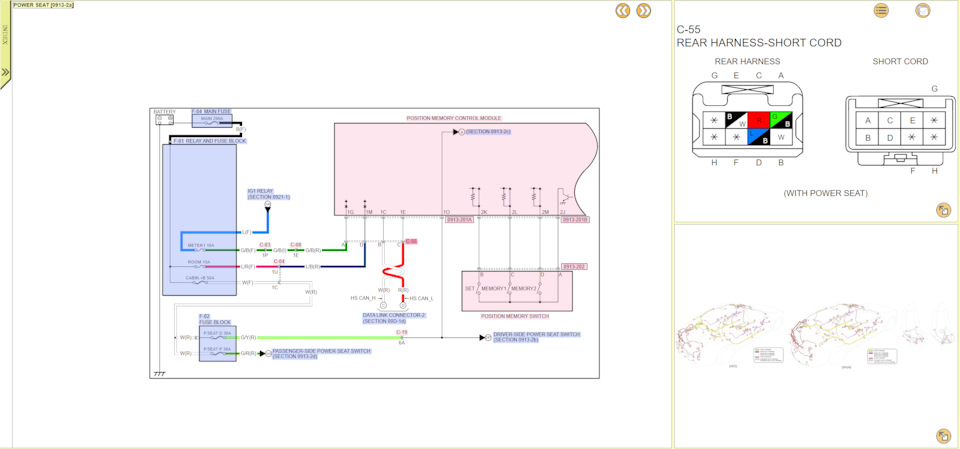Select connector C-04 on the diagram
960x449 pixels.
(279, 262)
